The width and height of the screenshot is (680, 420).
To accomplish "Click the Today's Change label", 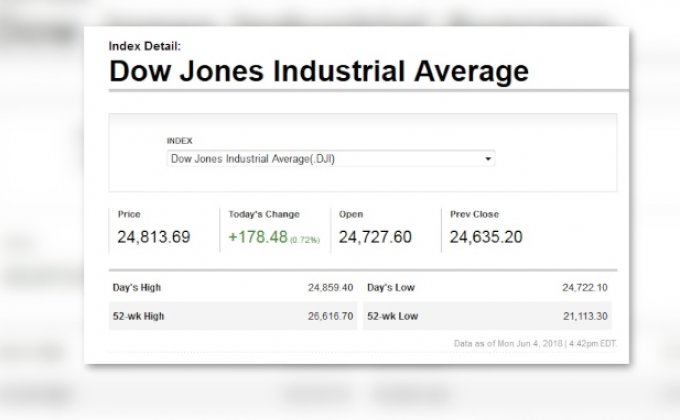I will pos(263,214).
